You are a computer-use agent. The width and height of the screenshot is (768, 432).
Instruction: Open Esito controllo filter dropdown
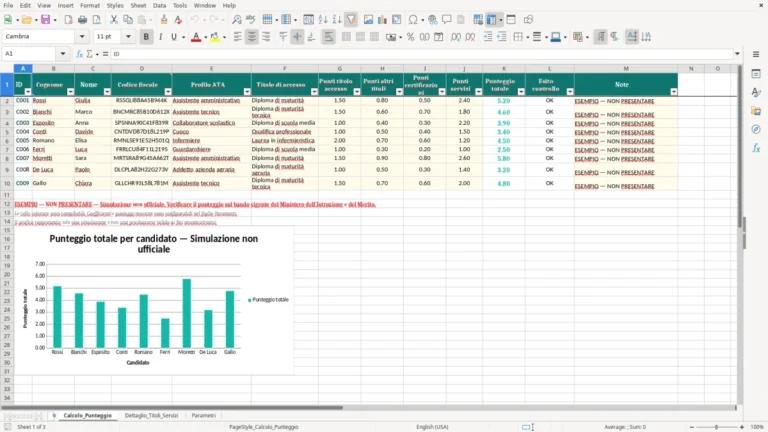[x=570, y=92]
